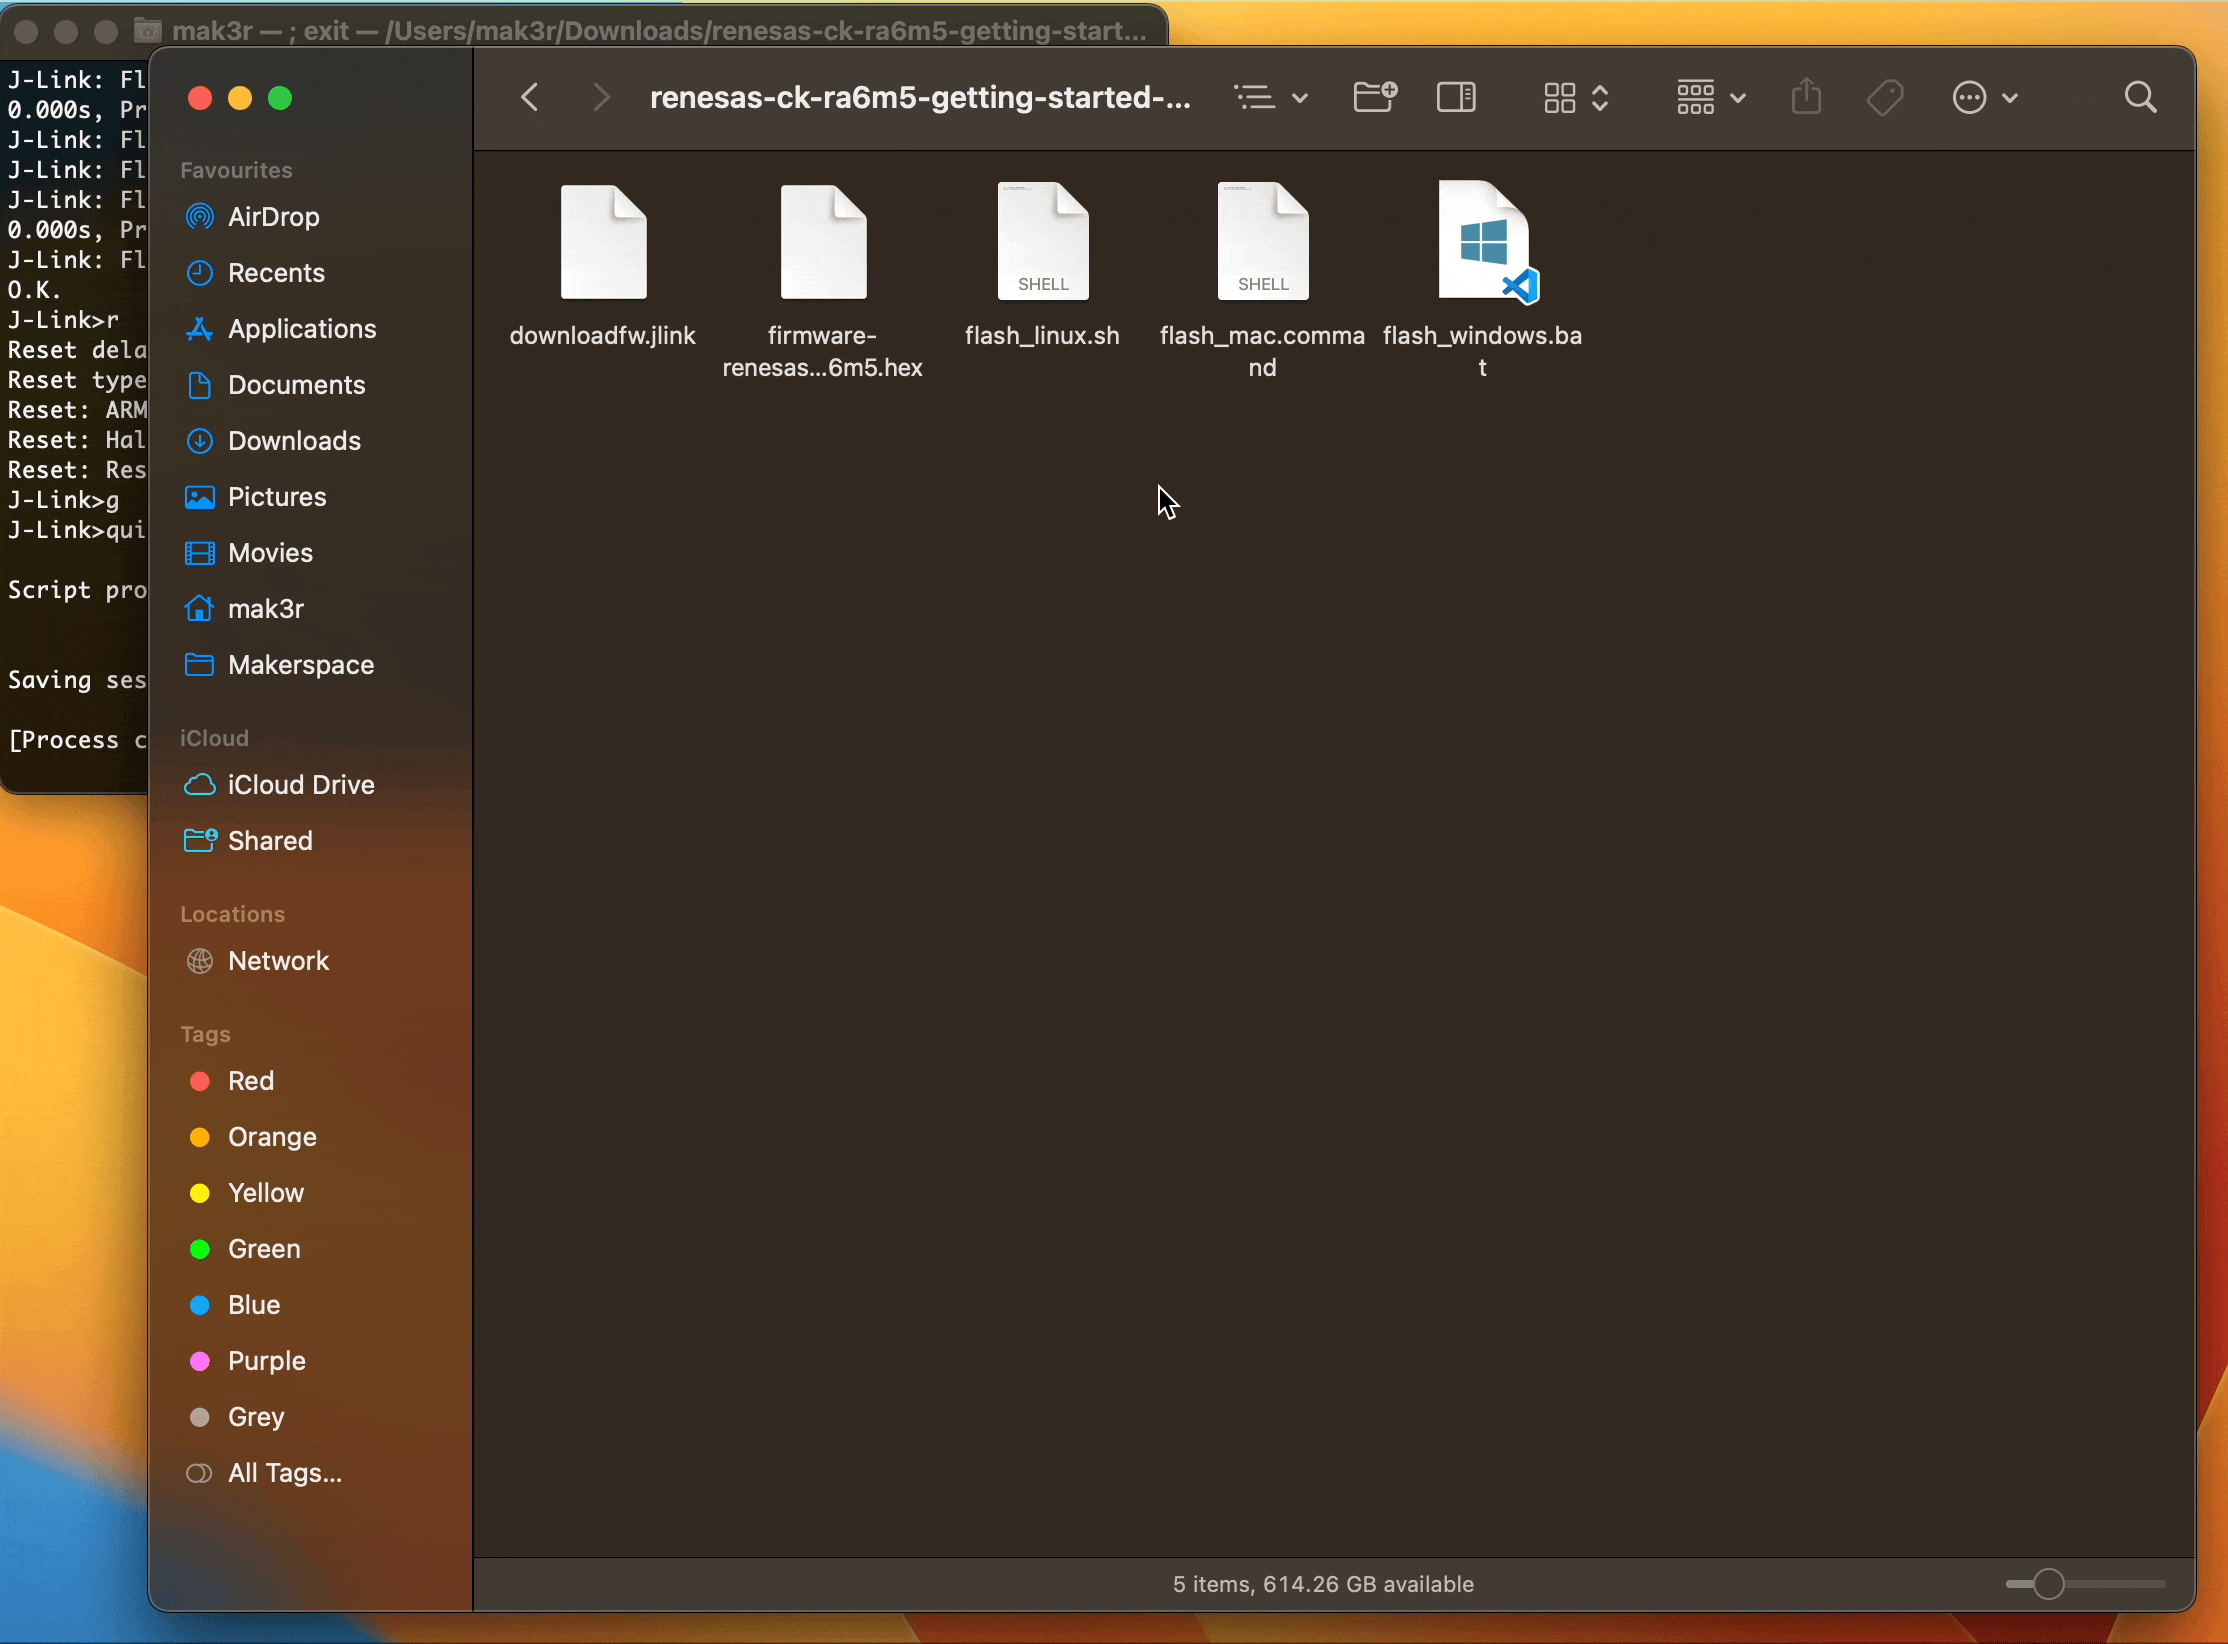Screen dimensions: 2228x1644
Task: Click the Finder search magnifier icon
Action: pyautogui.click(x=2139, y=98)
